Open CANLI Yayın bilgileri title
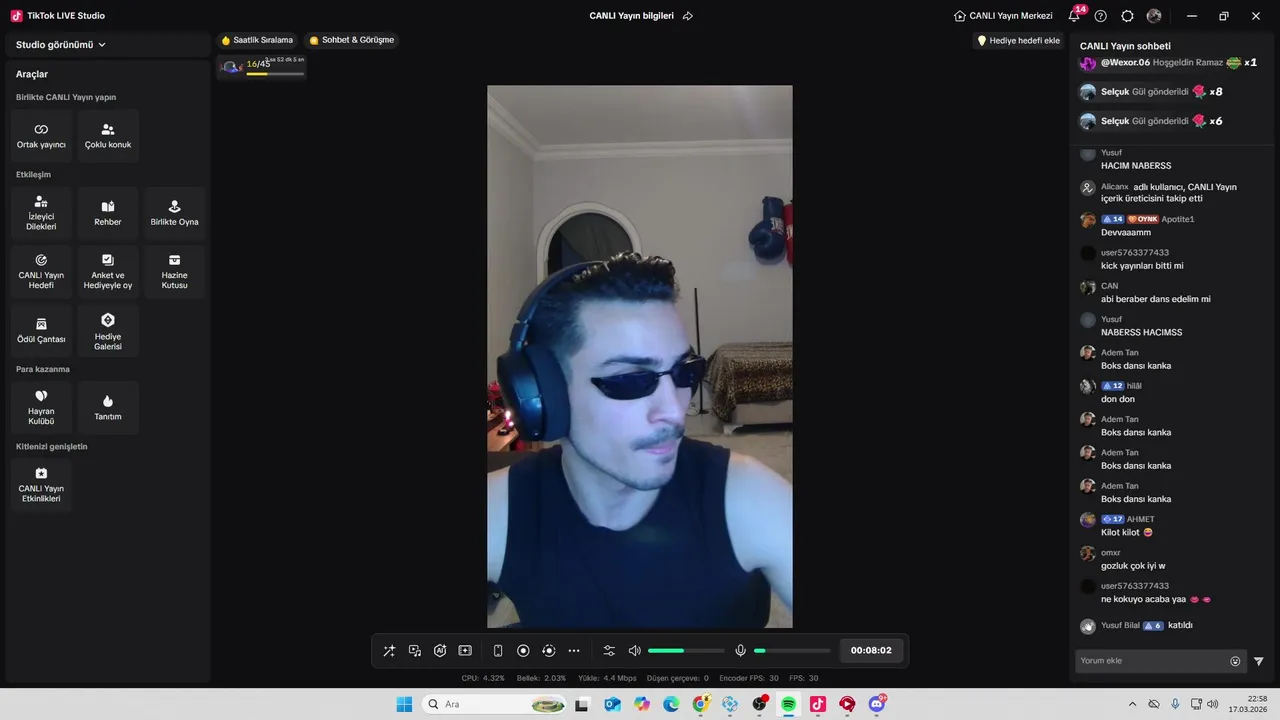This screenshot has height=720, width=1280. point(631,16)
